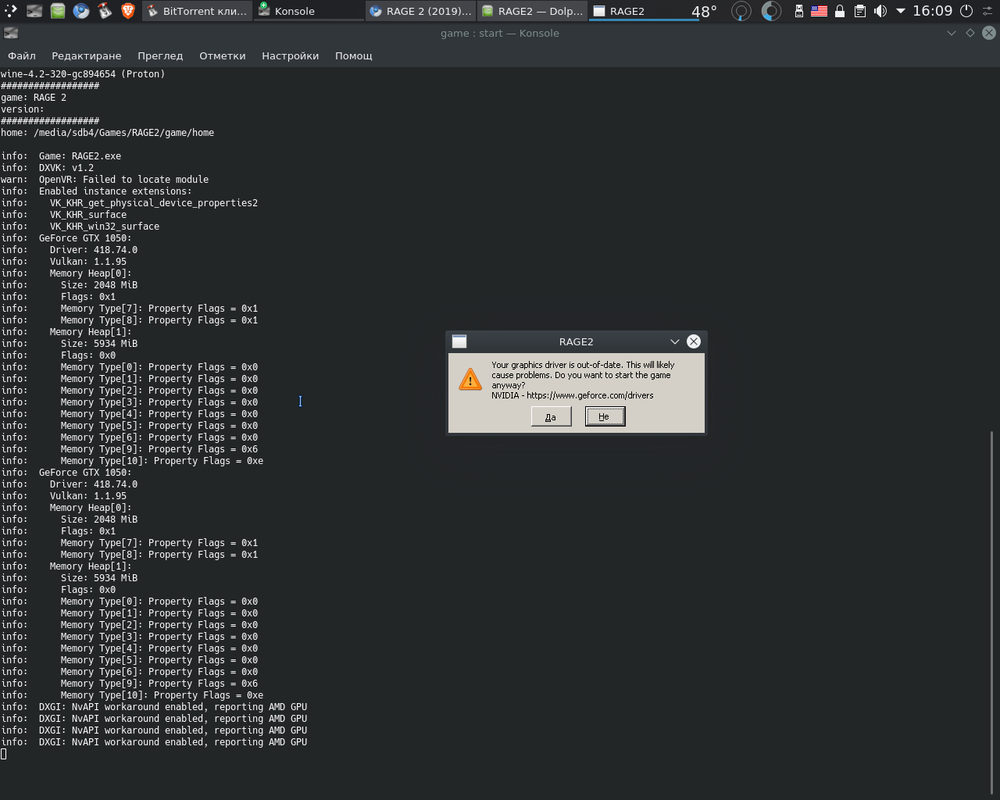Open removable devices notifier tray icon
Viewport: 1000px width, 800px height.
(x=798, y=11)
